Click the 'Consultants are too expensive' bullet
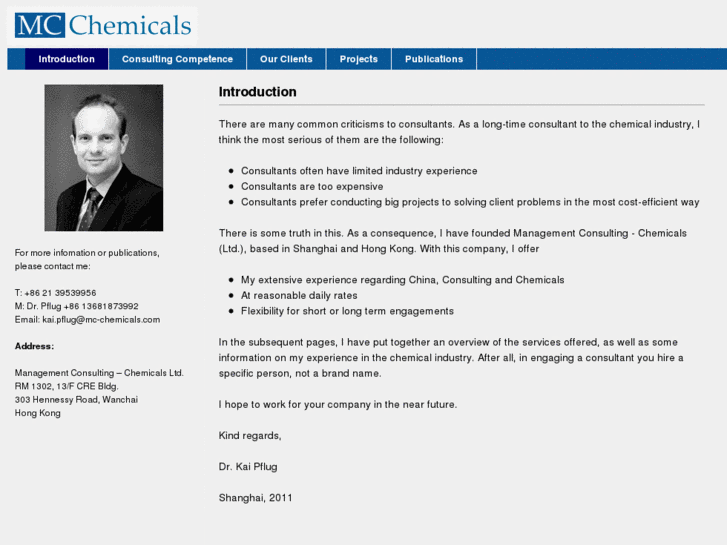The height and width of the screenshot is (545, 727). pos(312,186)
